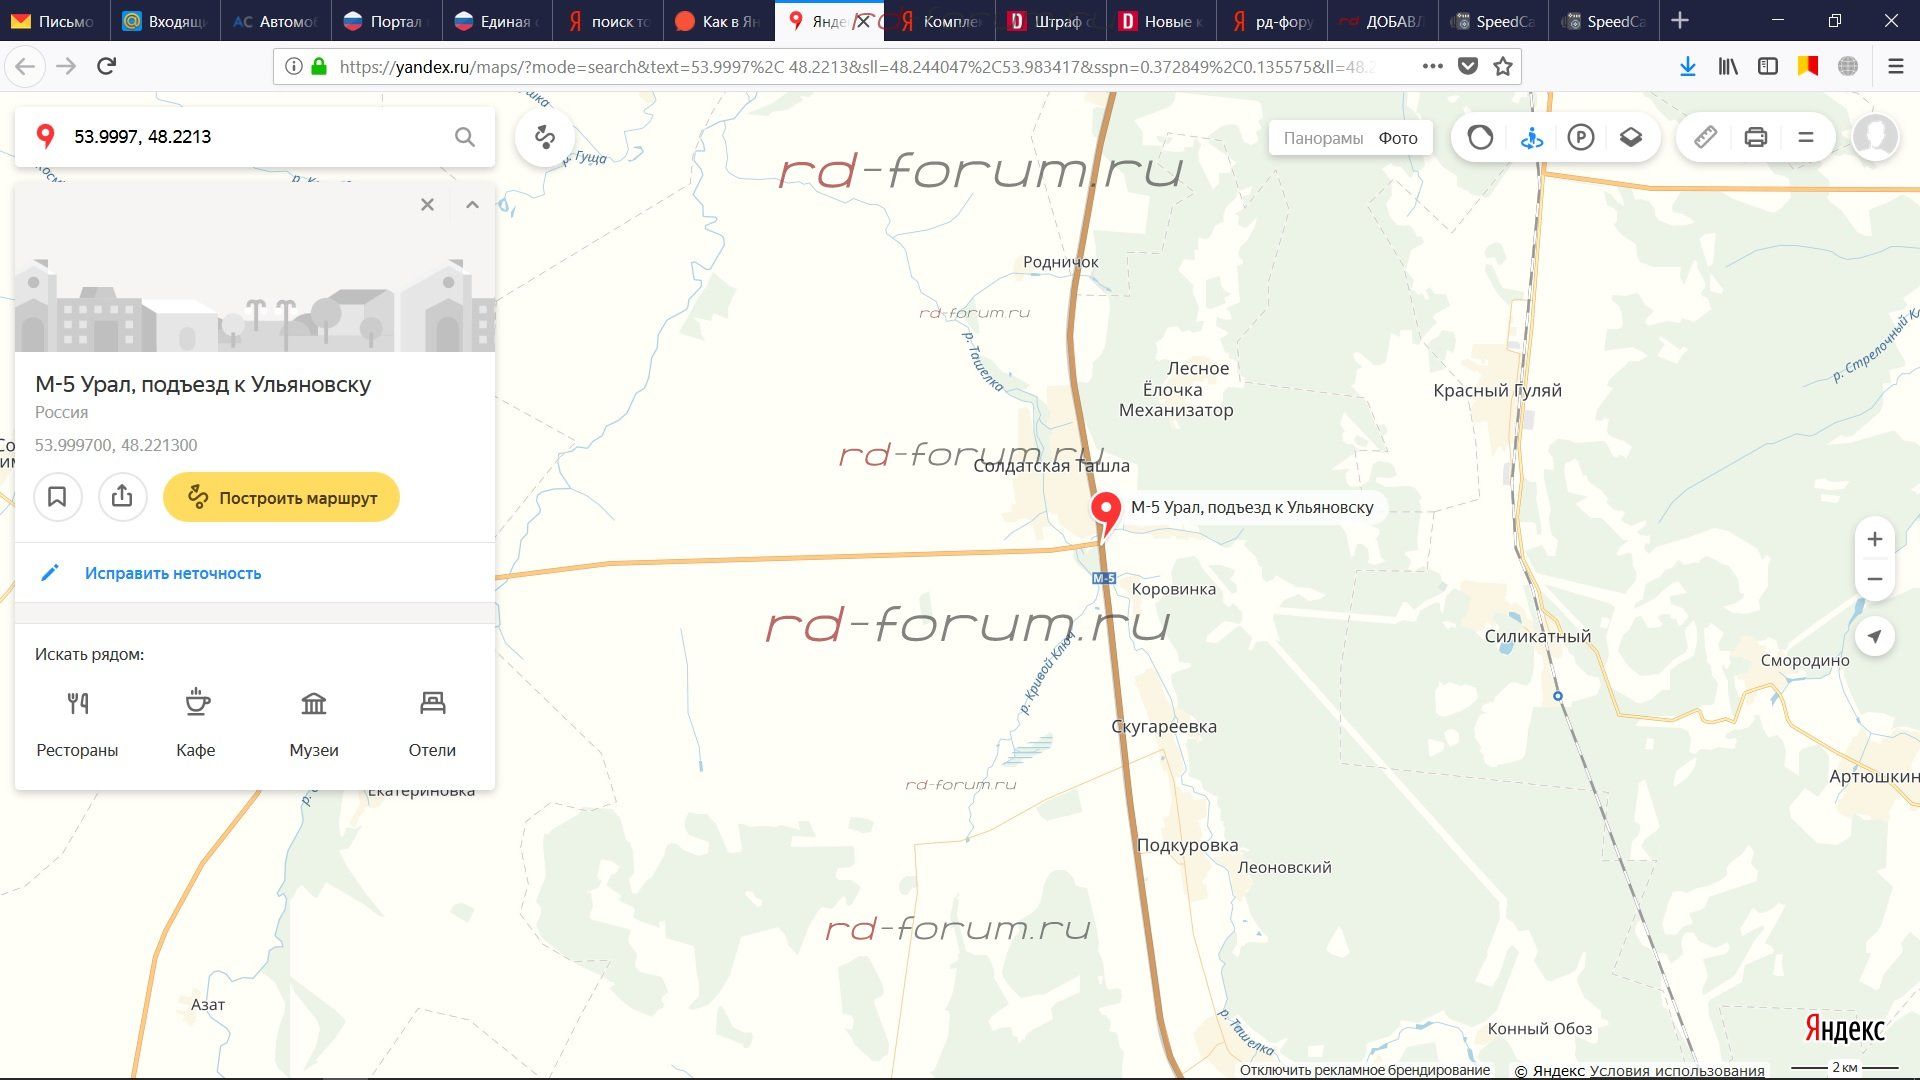
Task: Collapse the place card with chevron
Action: [472, 205]
